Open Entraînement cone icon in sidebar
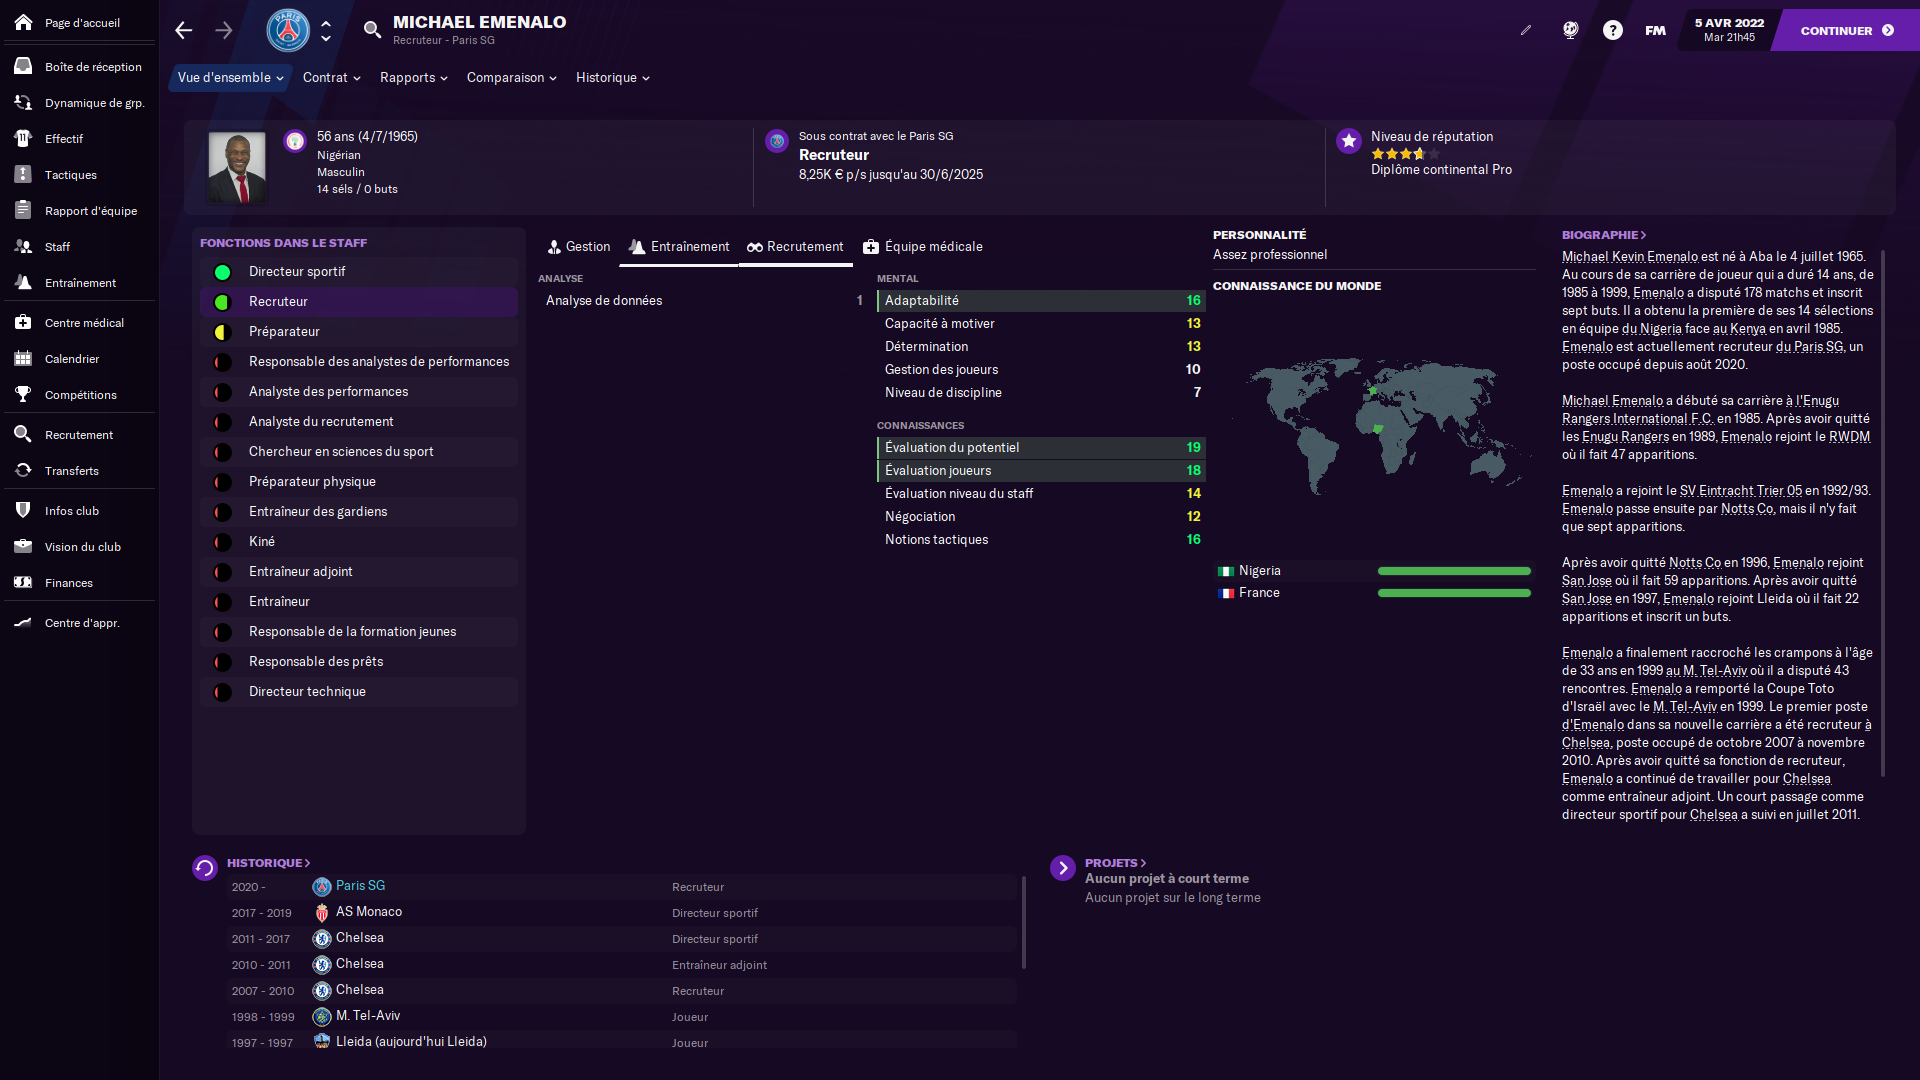 click(x=23, y=282)
